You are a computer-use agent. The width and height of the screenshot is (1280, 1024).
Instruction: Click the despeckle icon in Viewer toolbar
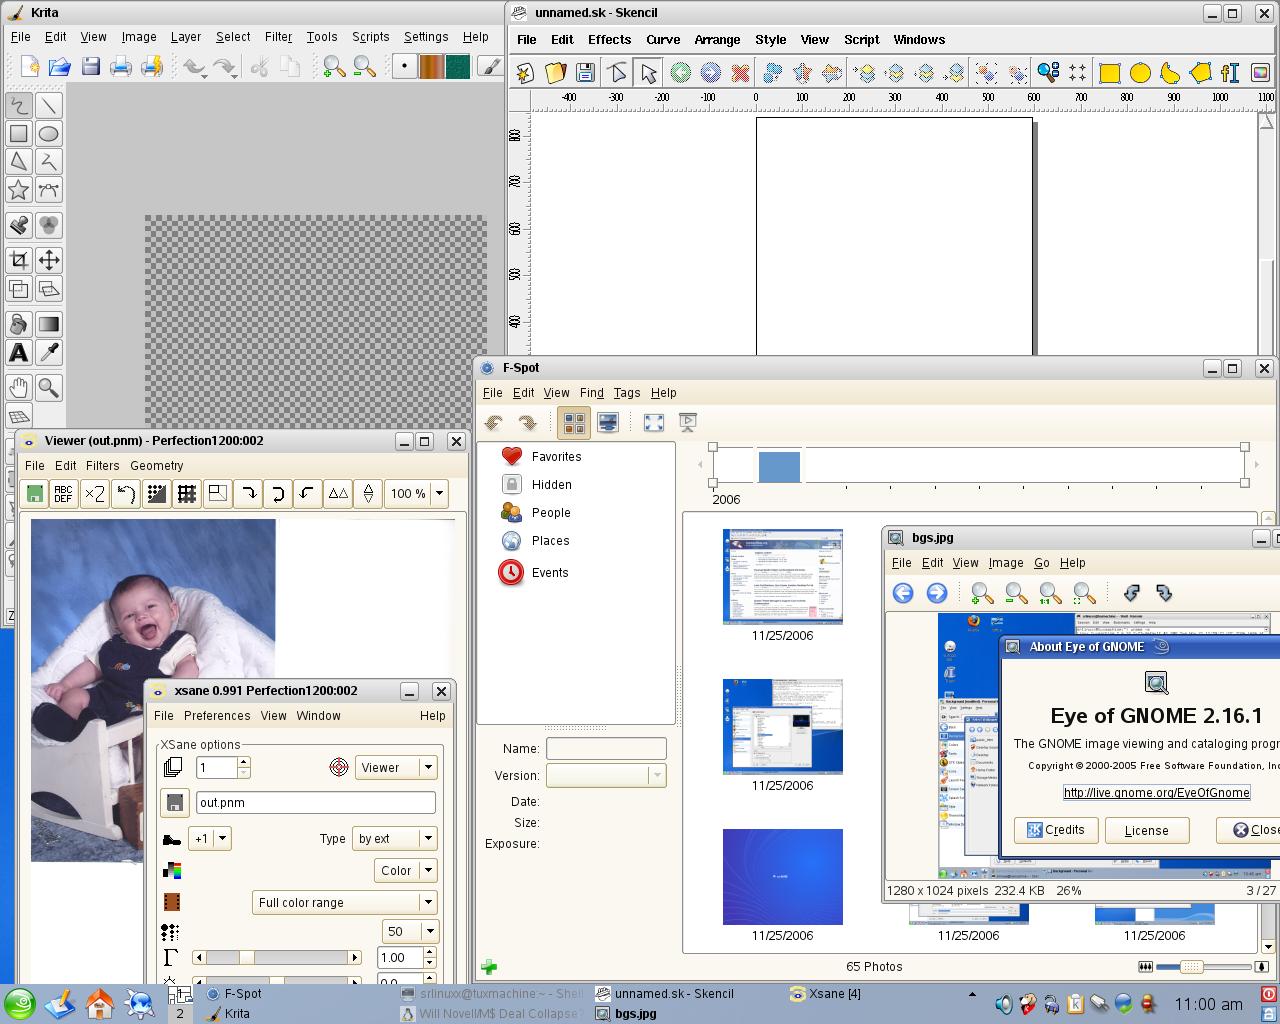156,493
